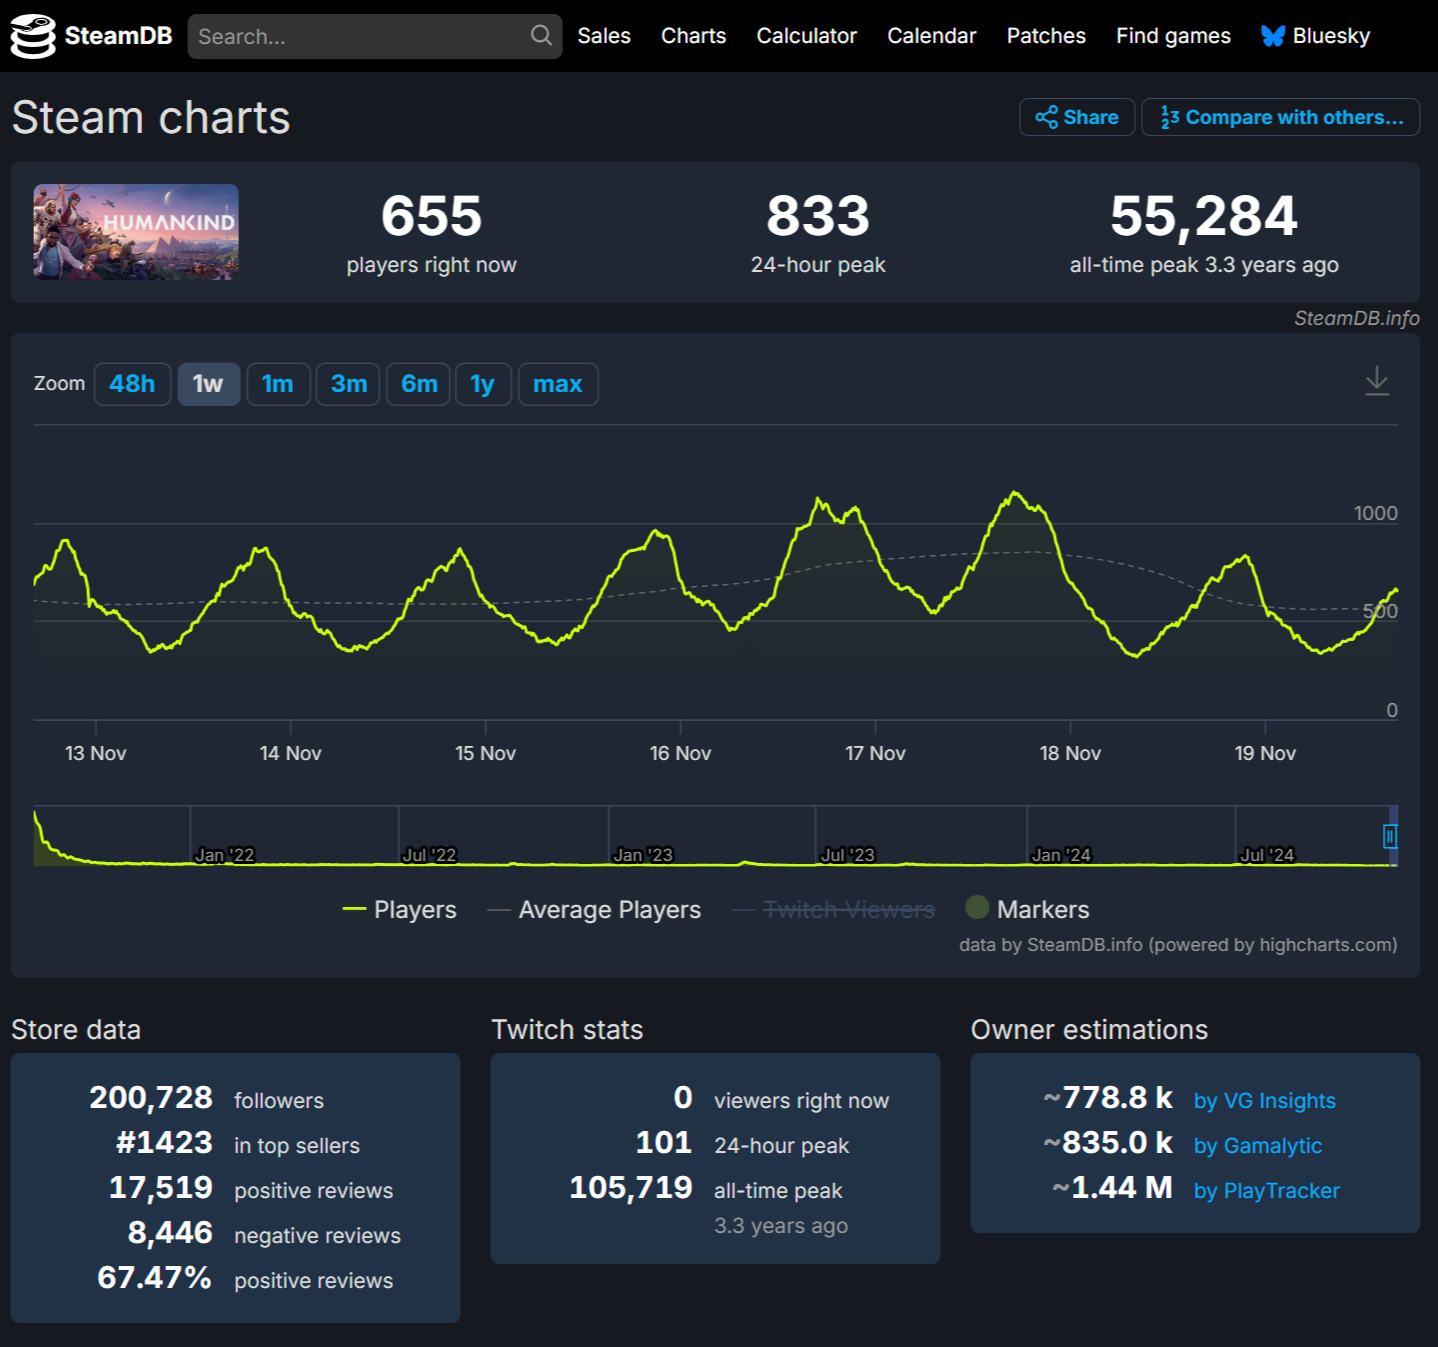
Task: Click the Store data heading
Action: (76, 1029)
